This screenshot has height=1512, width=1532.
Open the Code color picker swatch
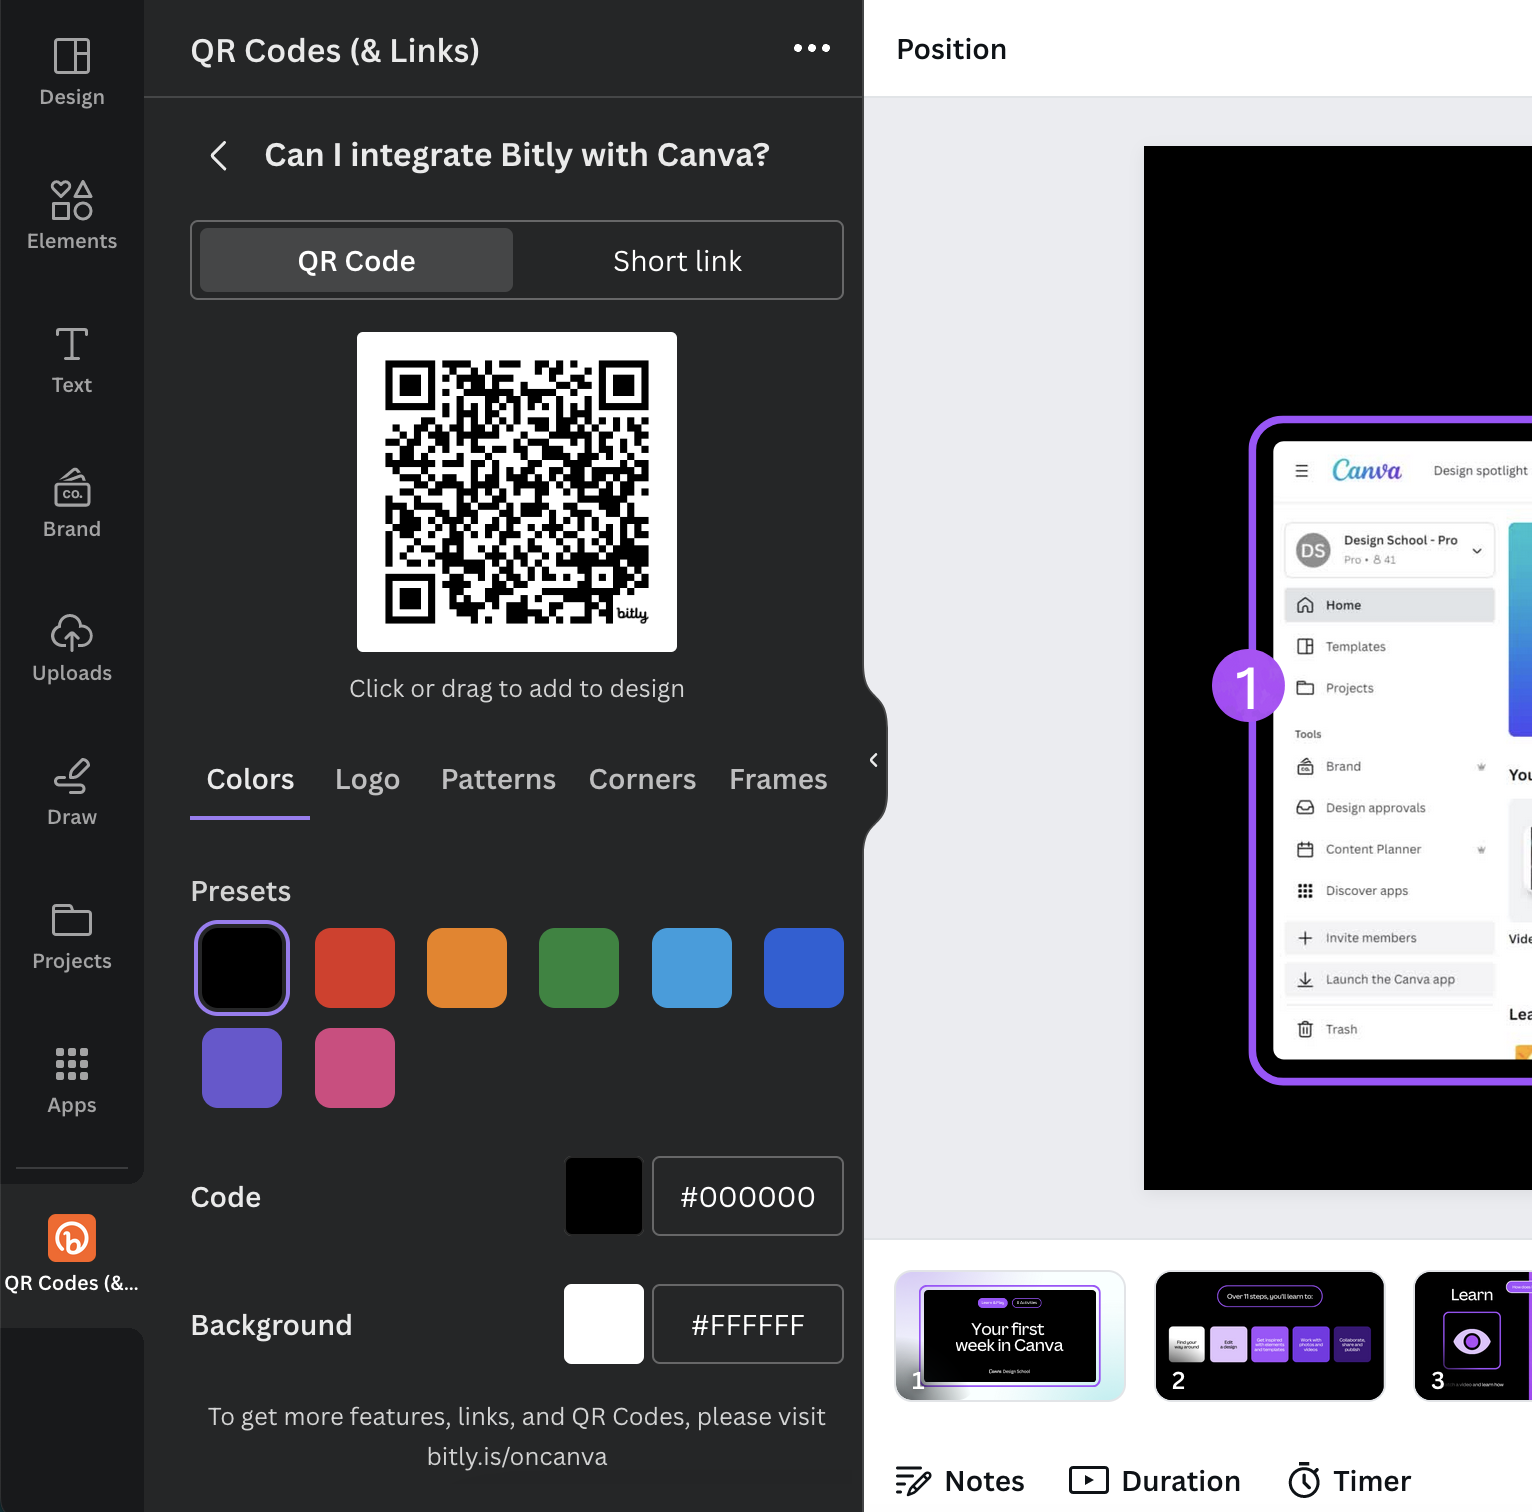click(x=604, y=1196)
